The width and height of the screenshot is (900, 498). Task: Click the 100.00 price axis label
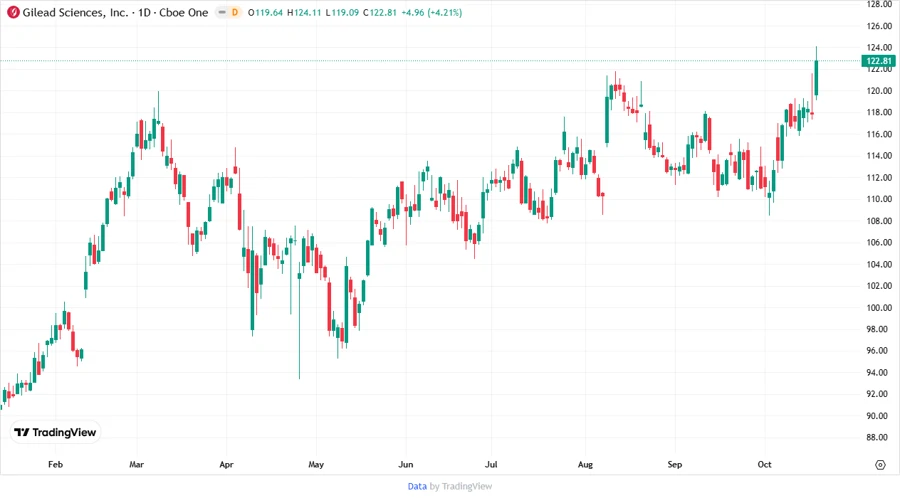pos(879,308)
